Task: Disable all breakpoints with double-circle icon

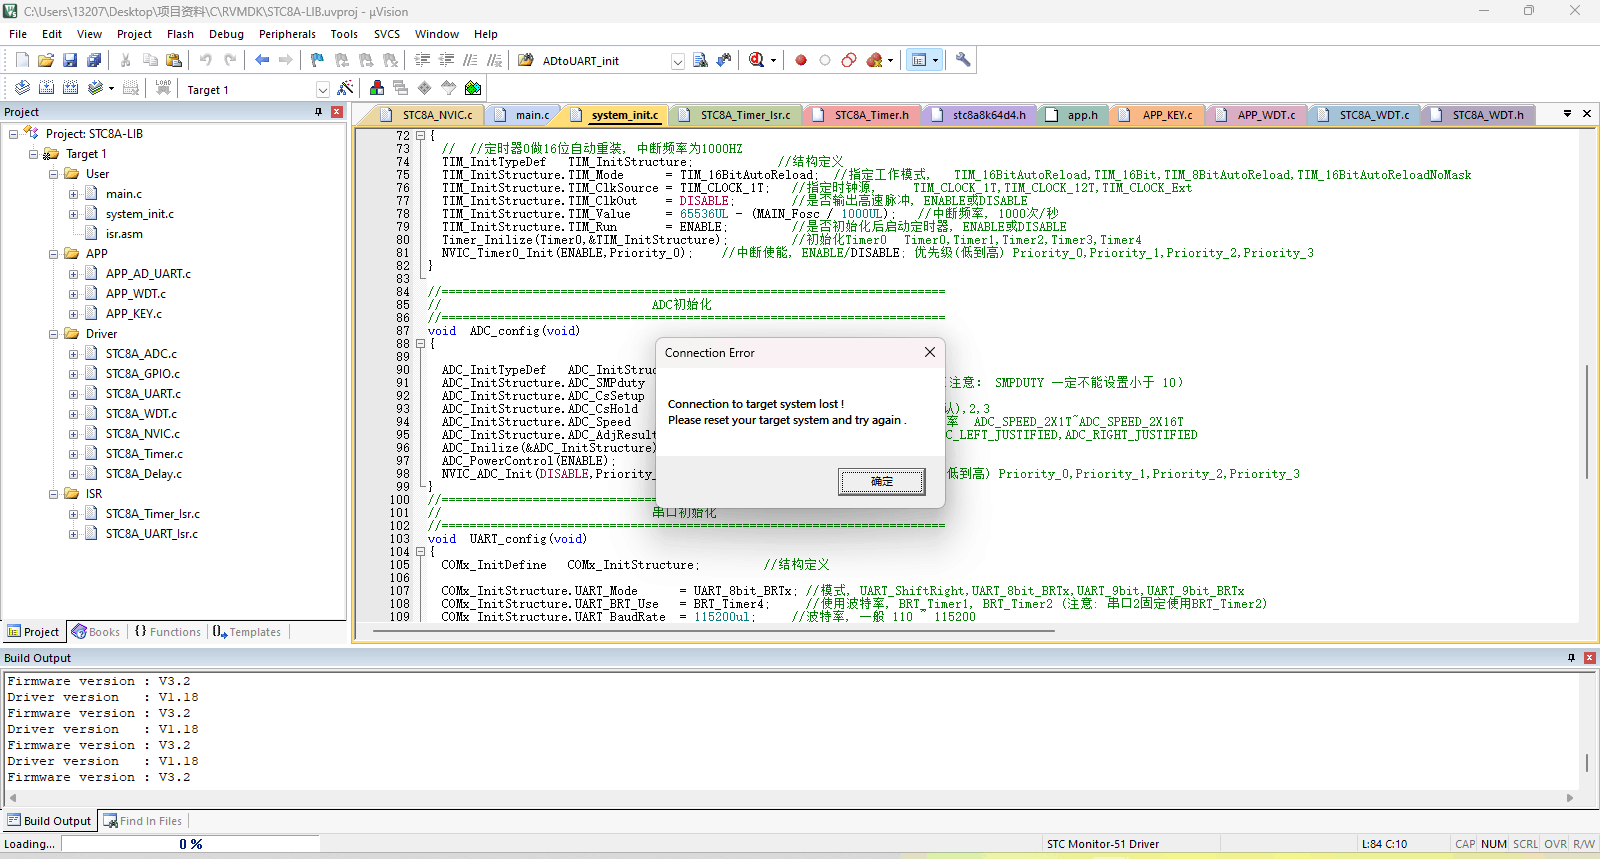Action: click(849, 60)
